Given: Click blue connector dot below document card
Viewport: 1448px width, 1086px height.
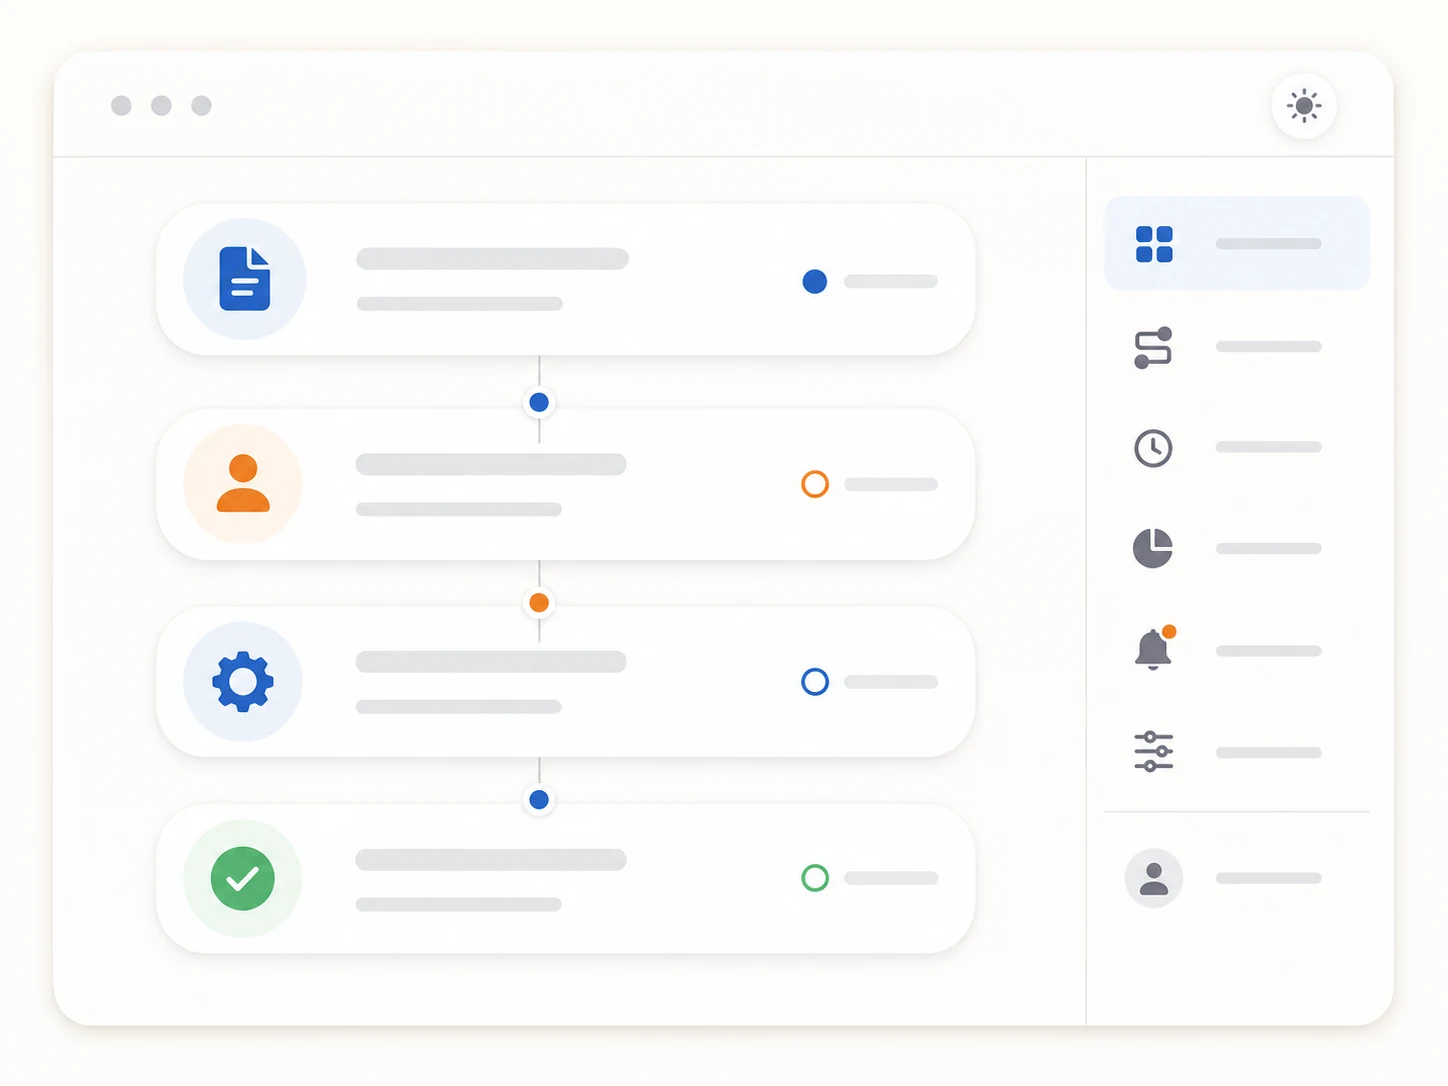Looking at the screenshot, I should 539,402.
